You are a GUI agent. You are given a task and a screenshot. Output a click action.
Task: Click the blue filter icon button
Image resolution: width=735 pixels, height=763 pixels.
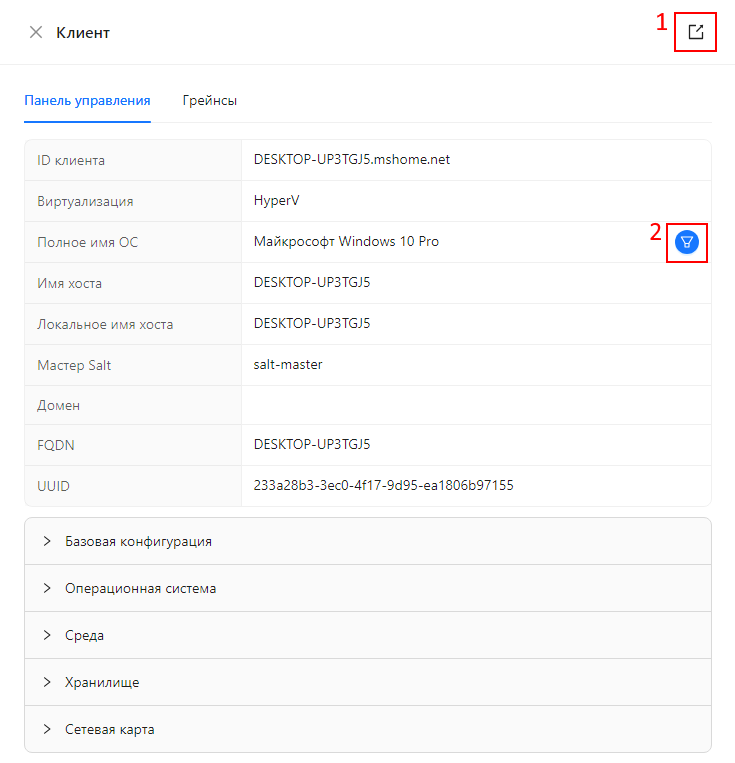(x=687, y=241)
